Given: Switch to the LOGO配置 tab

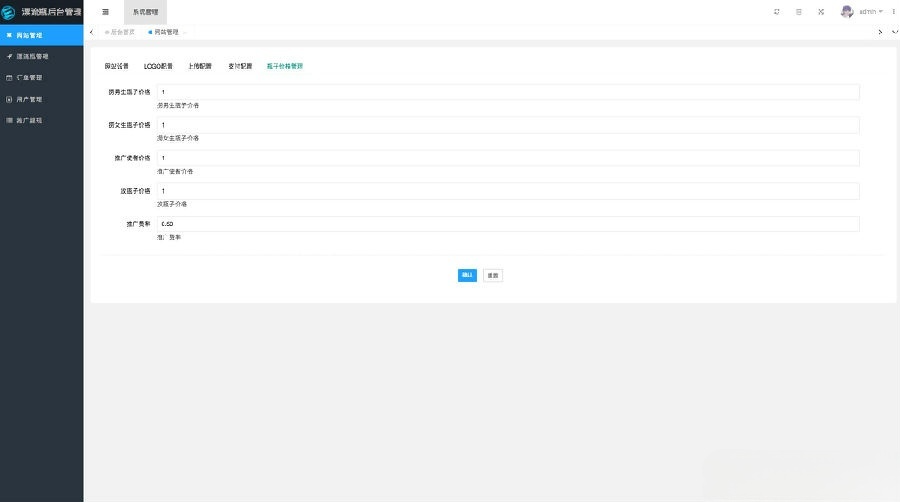Looking at the screenshot, I should tap(158, 66).
